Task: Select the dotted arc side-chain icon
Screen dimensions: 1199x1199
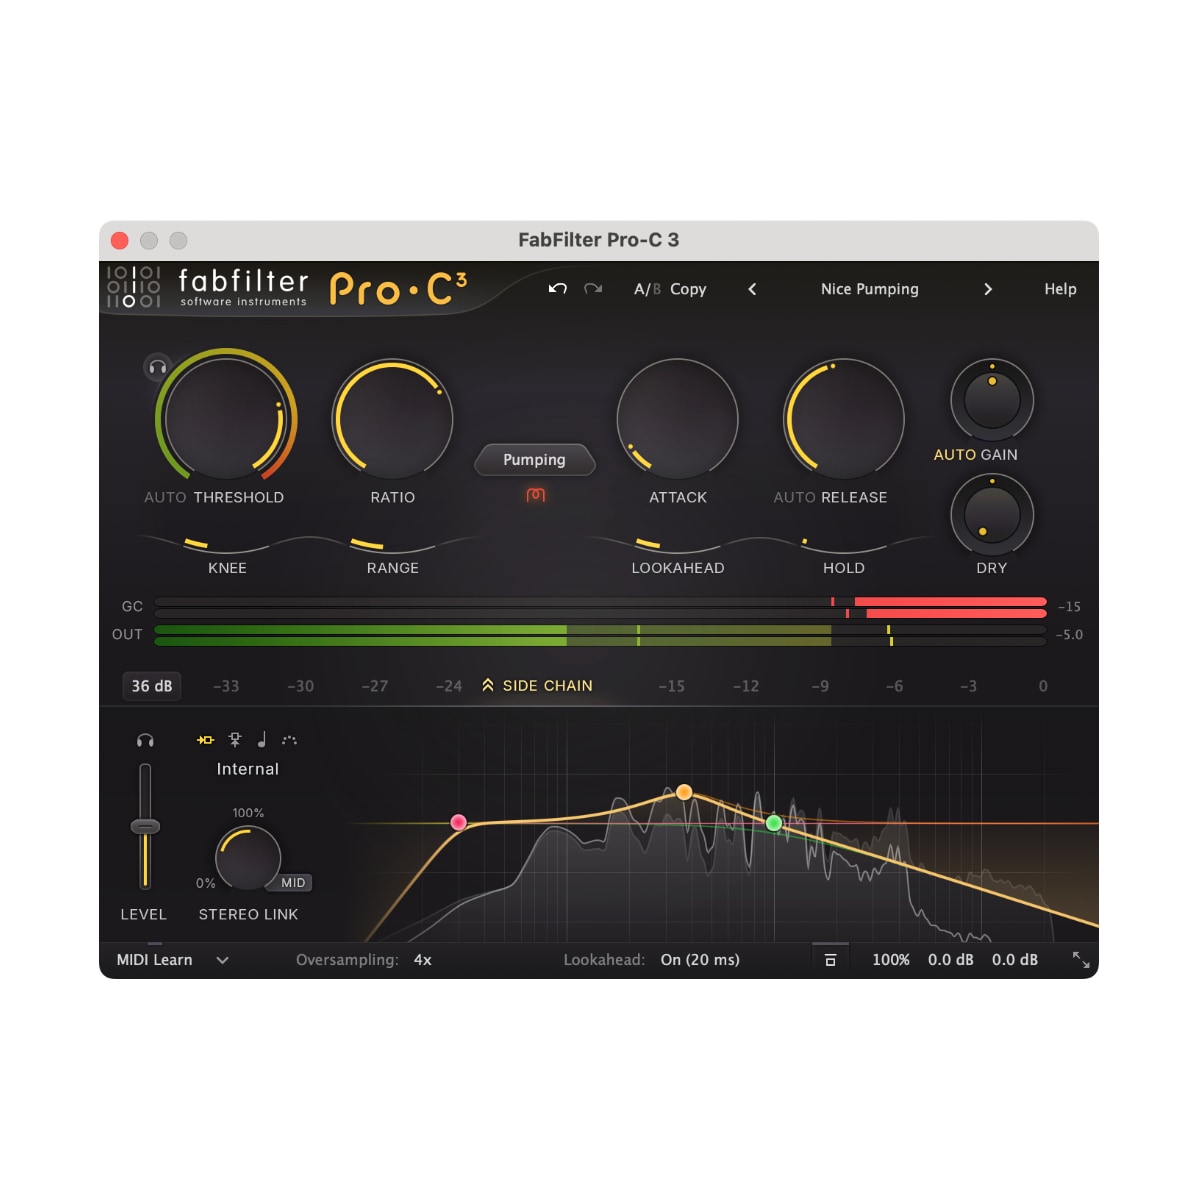Action: click(289, 740)
